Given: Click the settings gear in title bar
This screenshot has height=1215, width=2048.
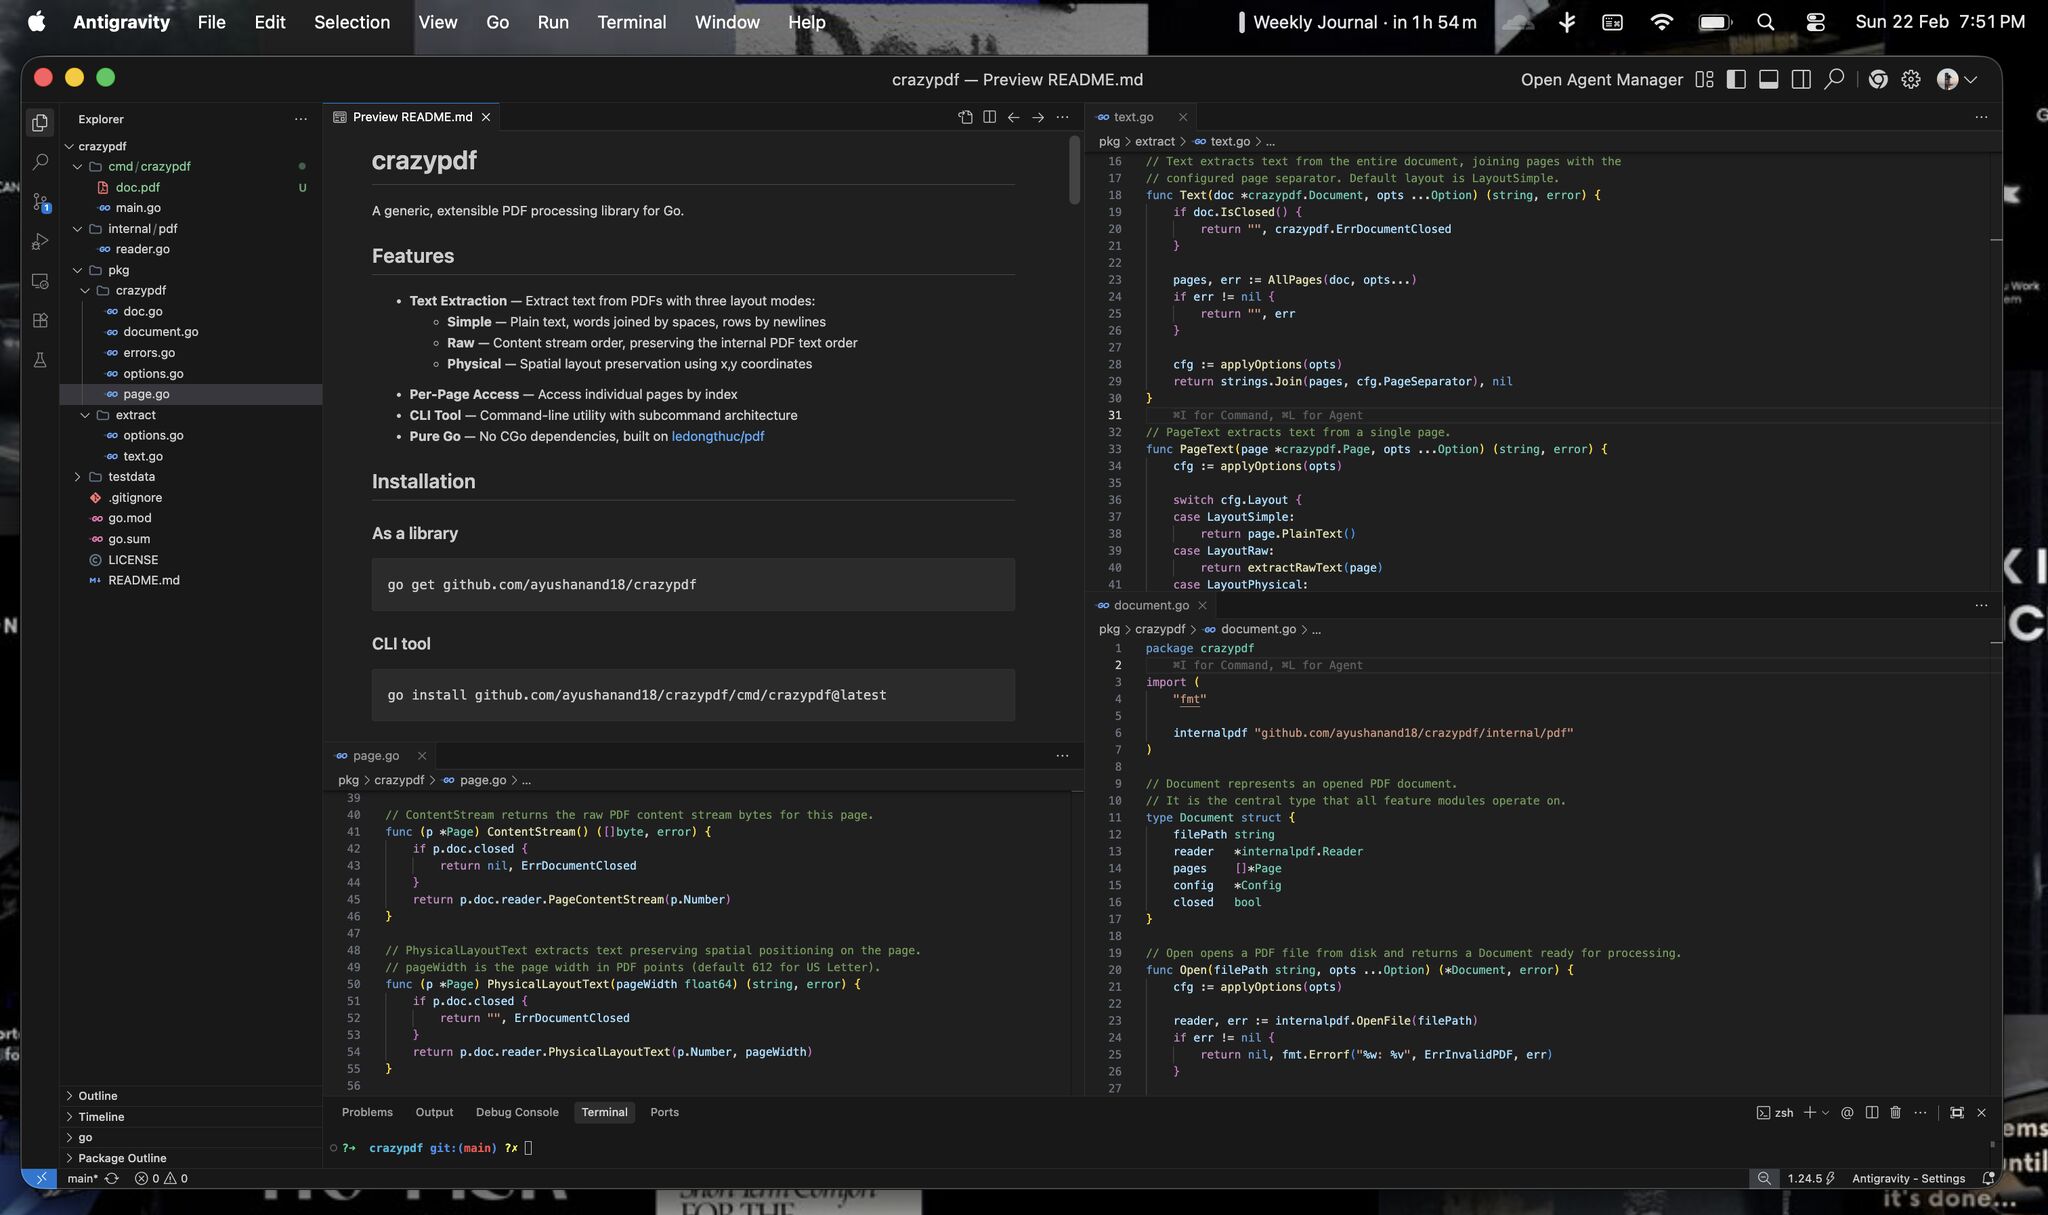Looking at the screenshot, I should (1911, 80).
